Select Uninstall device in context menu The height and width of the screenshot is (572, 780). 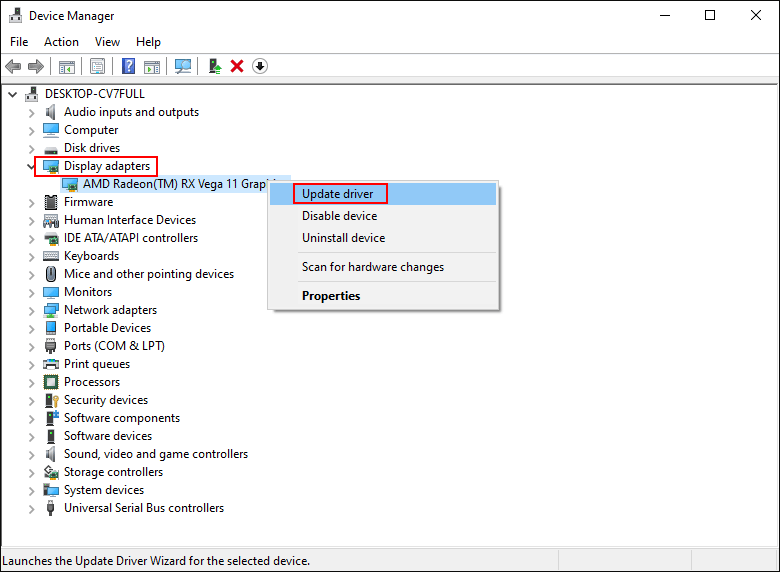[343, 238]
